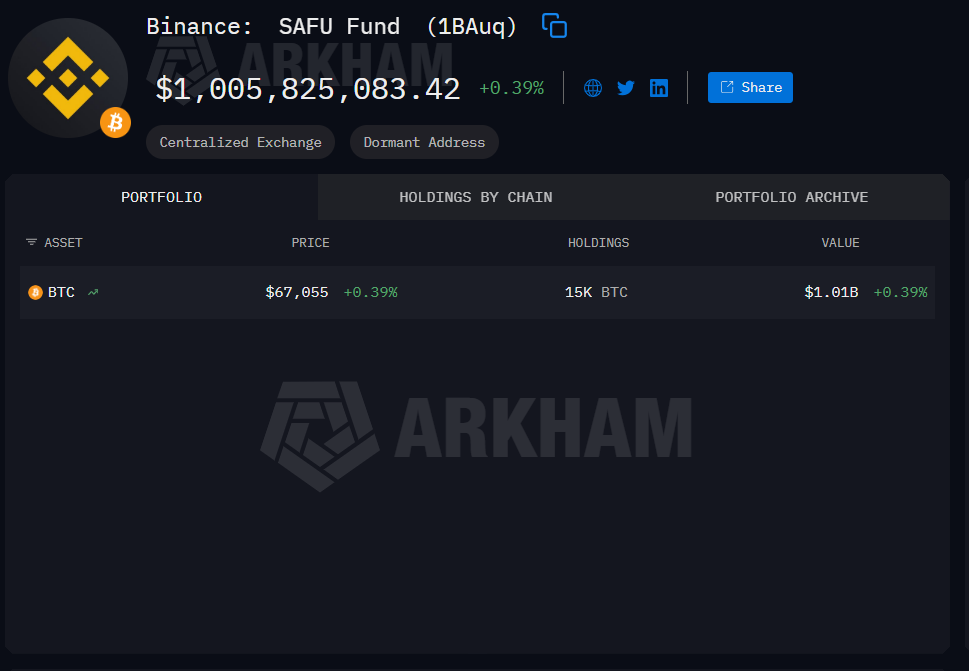Open the BTC trend chart arrow icon
The height and width of the screenshot is (671, 969).
tap(91, 292)
